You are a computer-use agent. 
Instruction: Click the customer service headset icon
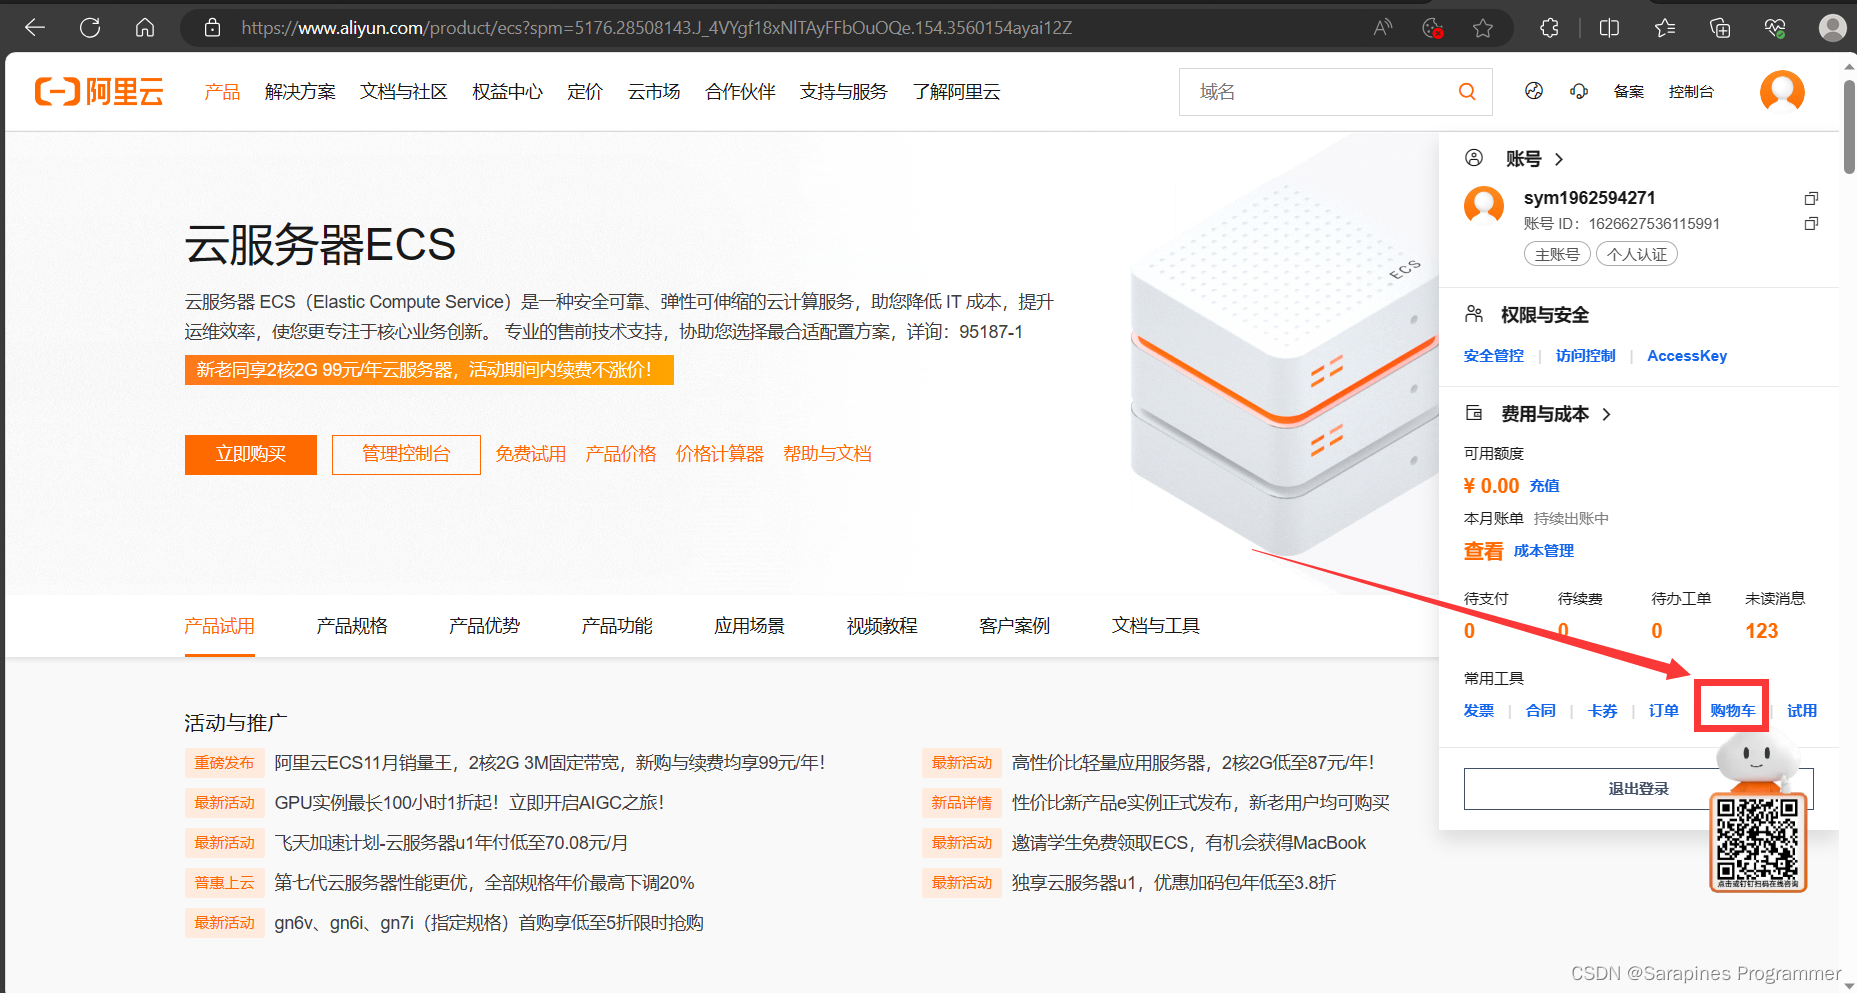point(1579,92)
